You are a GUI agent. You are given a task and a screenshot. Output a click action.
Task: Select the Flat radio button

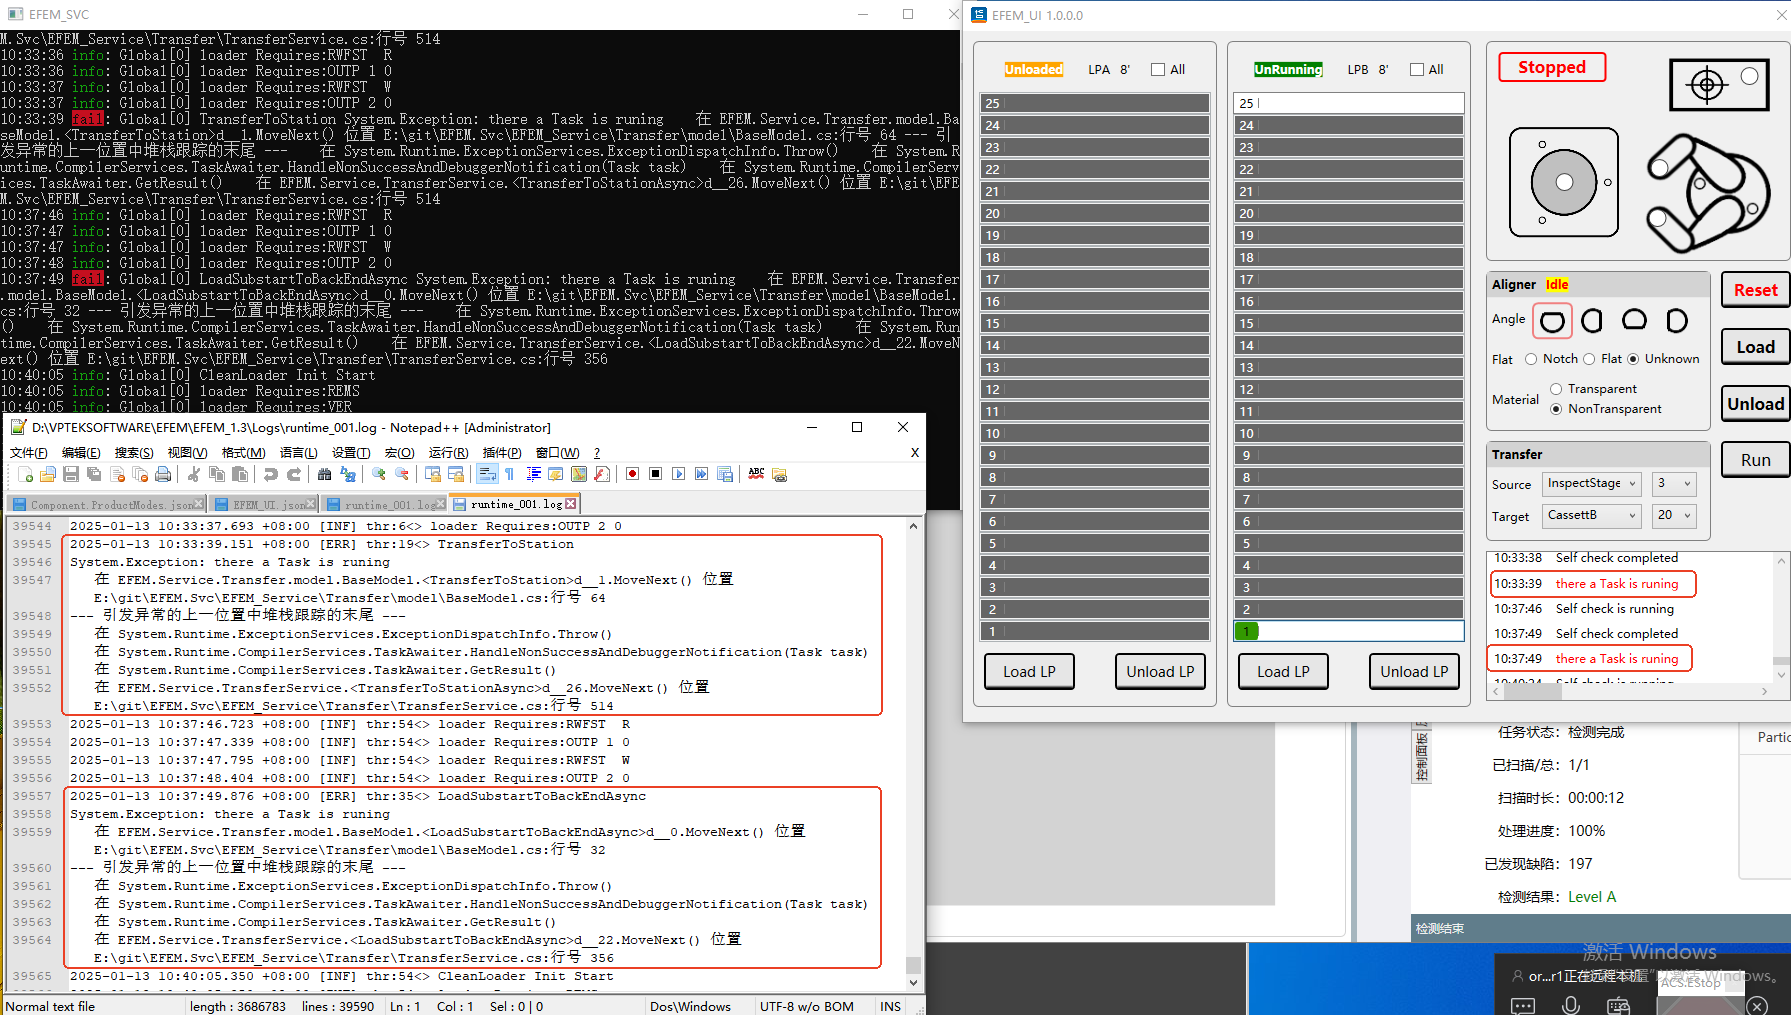[1589, 359]
